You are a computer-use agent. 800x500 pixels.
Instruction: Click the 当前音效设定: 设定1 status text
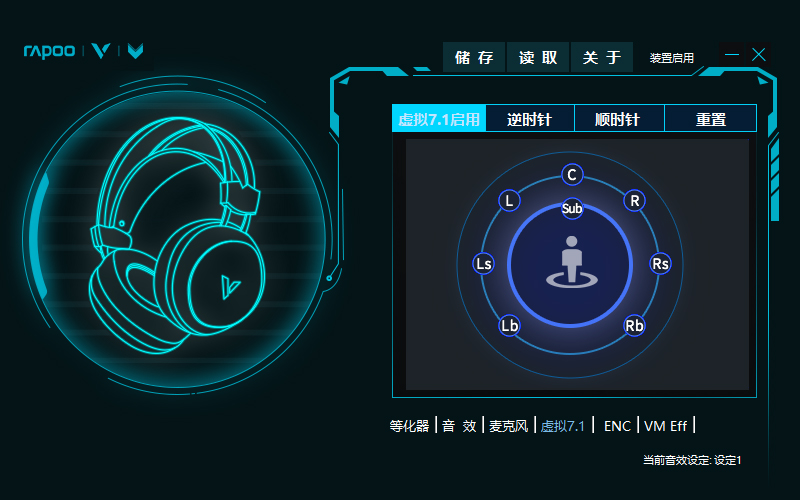click(x=692, y=460)
